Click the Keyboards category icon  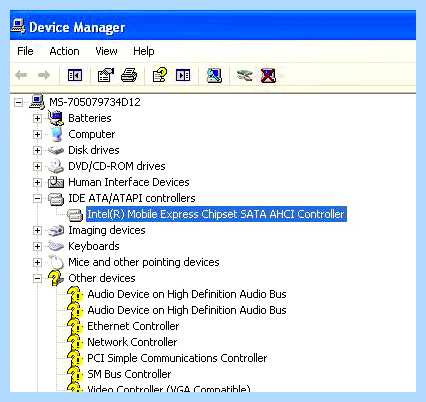[56, 246]
